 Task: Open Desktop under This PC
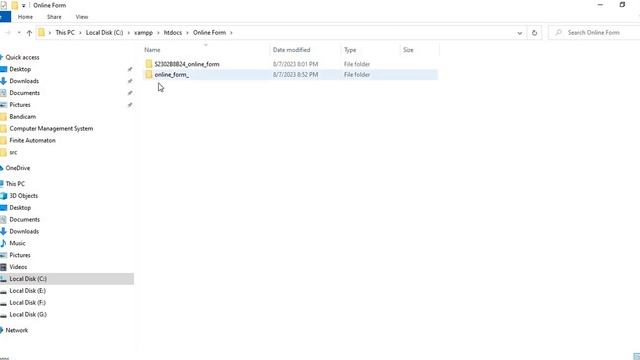(x=20, y=207)
